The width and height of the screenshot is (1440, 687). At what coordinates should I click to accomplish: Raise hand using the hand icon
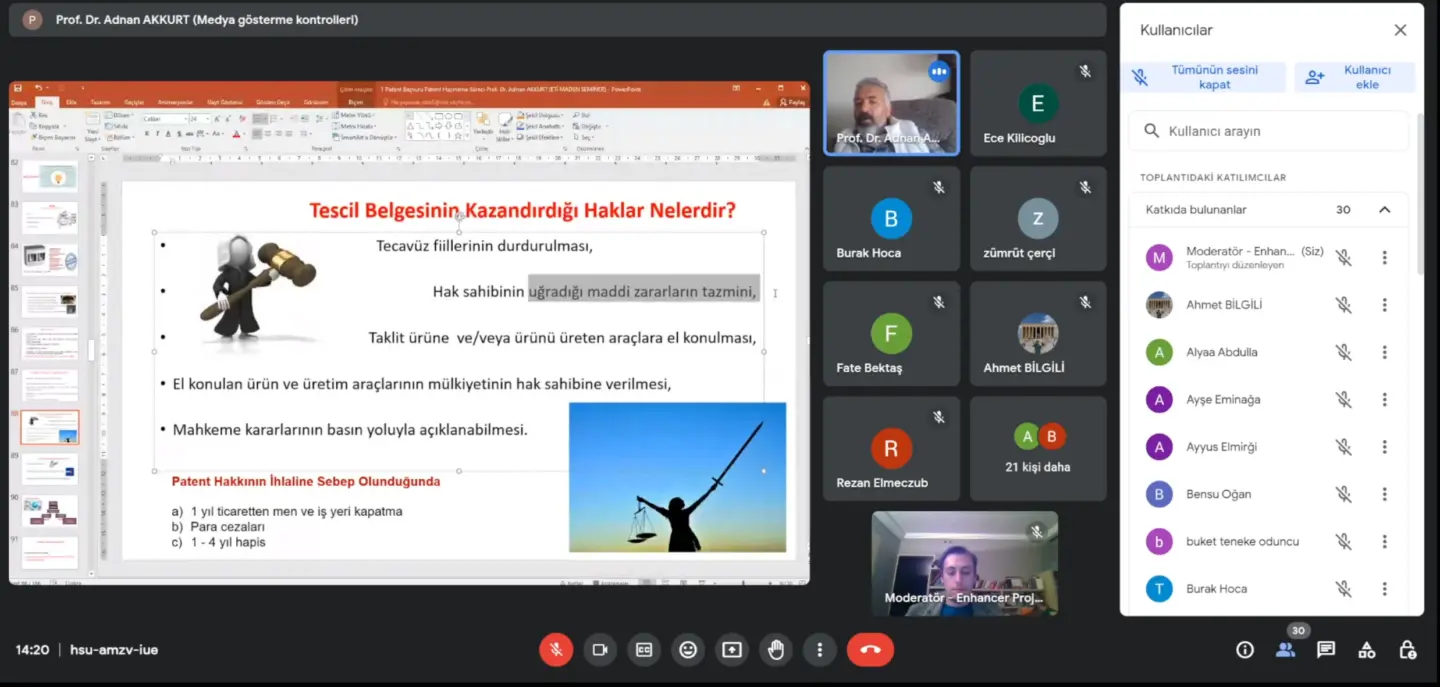coord(776,650)
